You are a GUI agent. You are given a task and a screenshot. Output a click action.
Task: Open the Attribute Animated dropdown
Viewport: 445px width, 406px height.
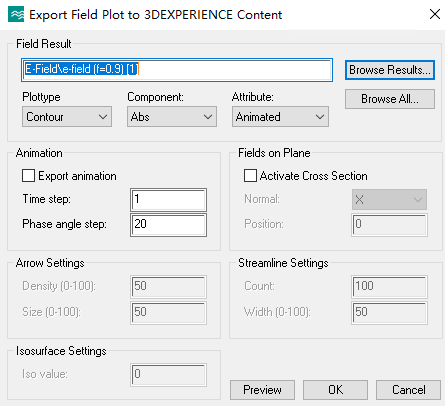[280, 117]
